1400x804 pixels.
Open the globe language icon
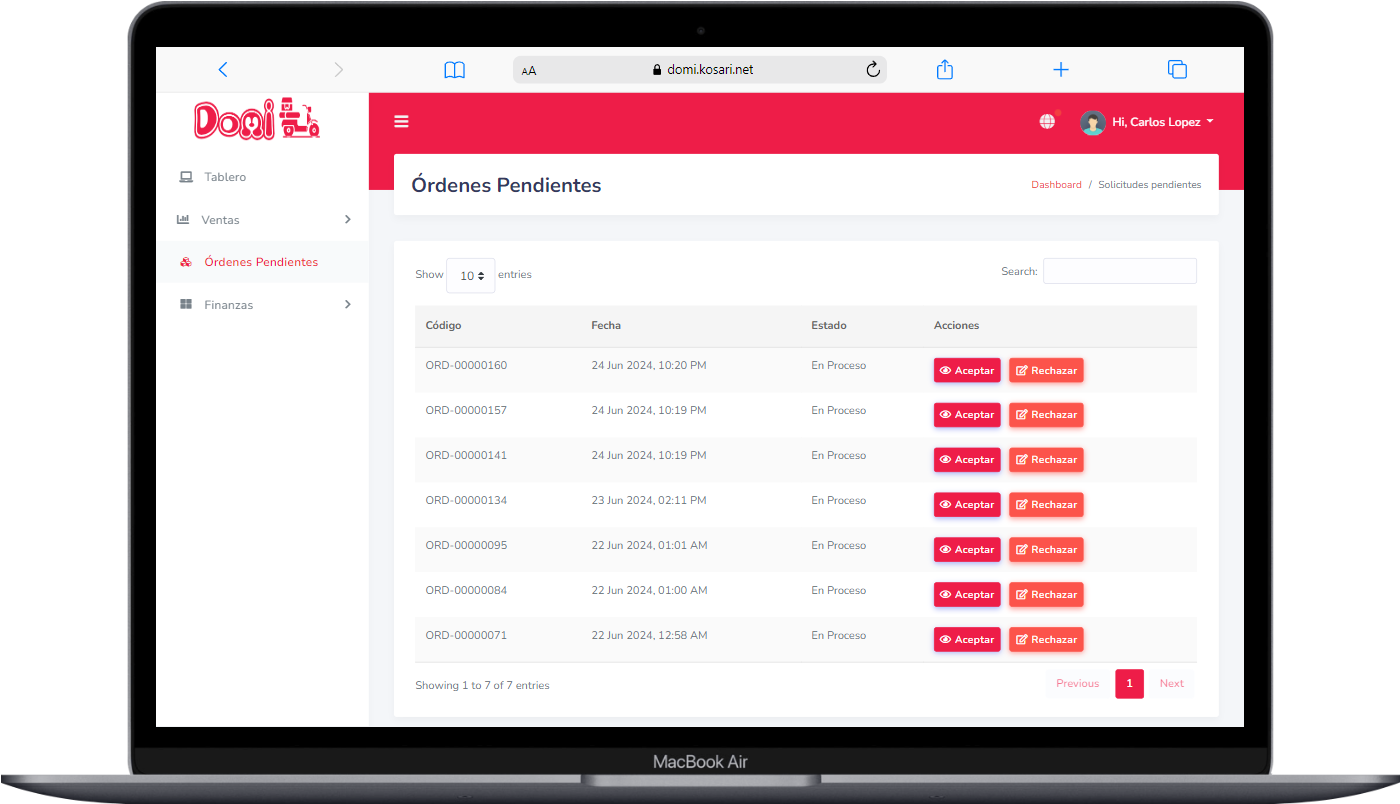pyautogui.click(x=1047, y=122)
